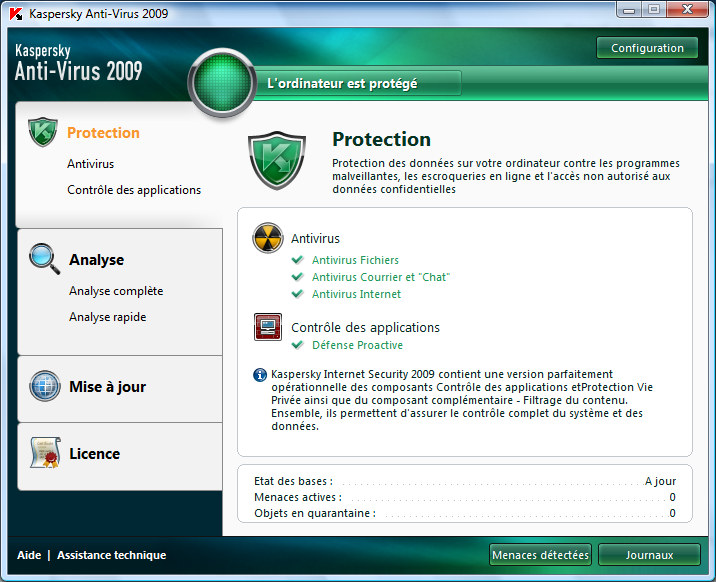The image size is (716, 582).
Task: Click the blue information icon
Action: [x=261, y=374]
